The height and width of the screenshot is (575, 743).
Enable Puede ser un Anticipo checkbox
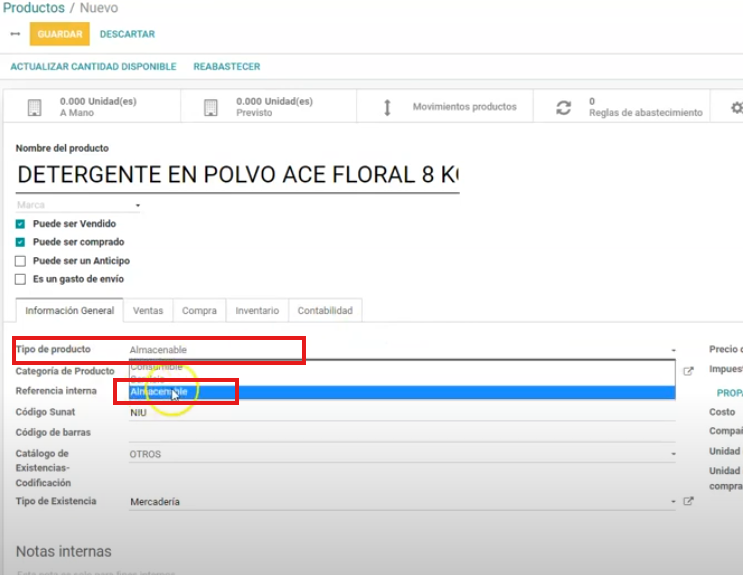(20, 261)
